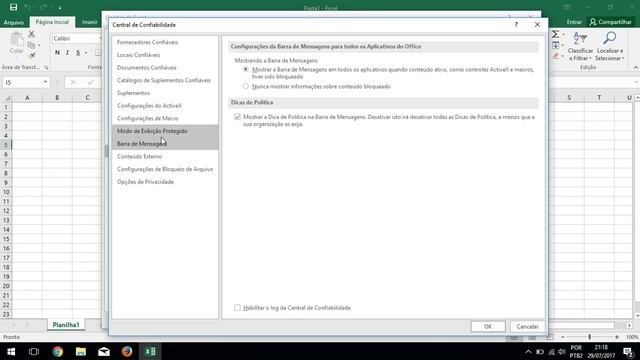Expand the copy options dropdown arrow
Screen dimensions: 640x360
point(39,45)
